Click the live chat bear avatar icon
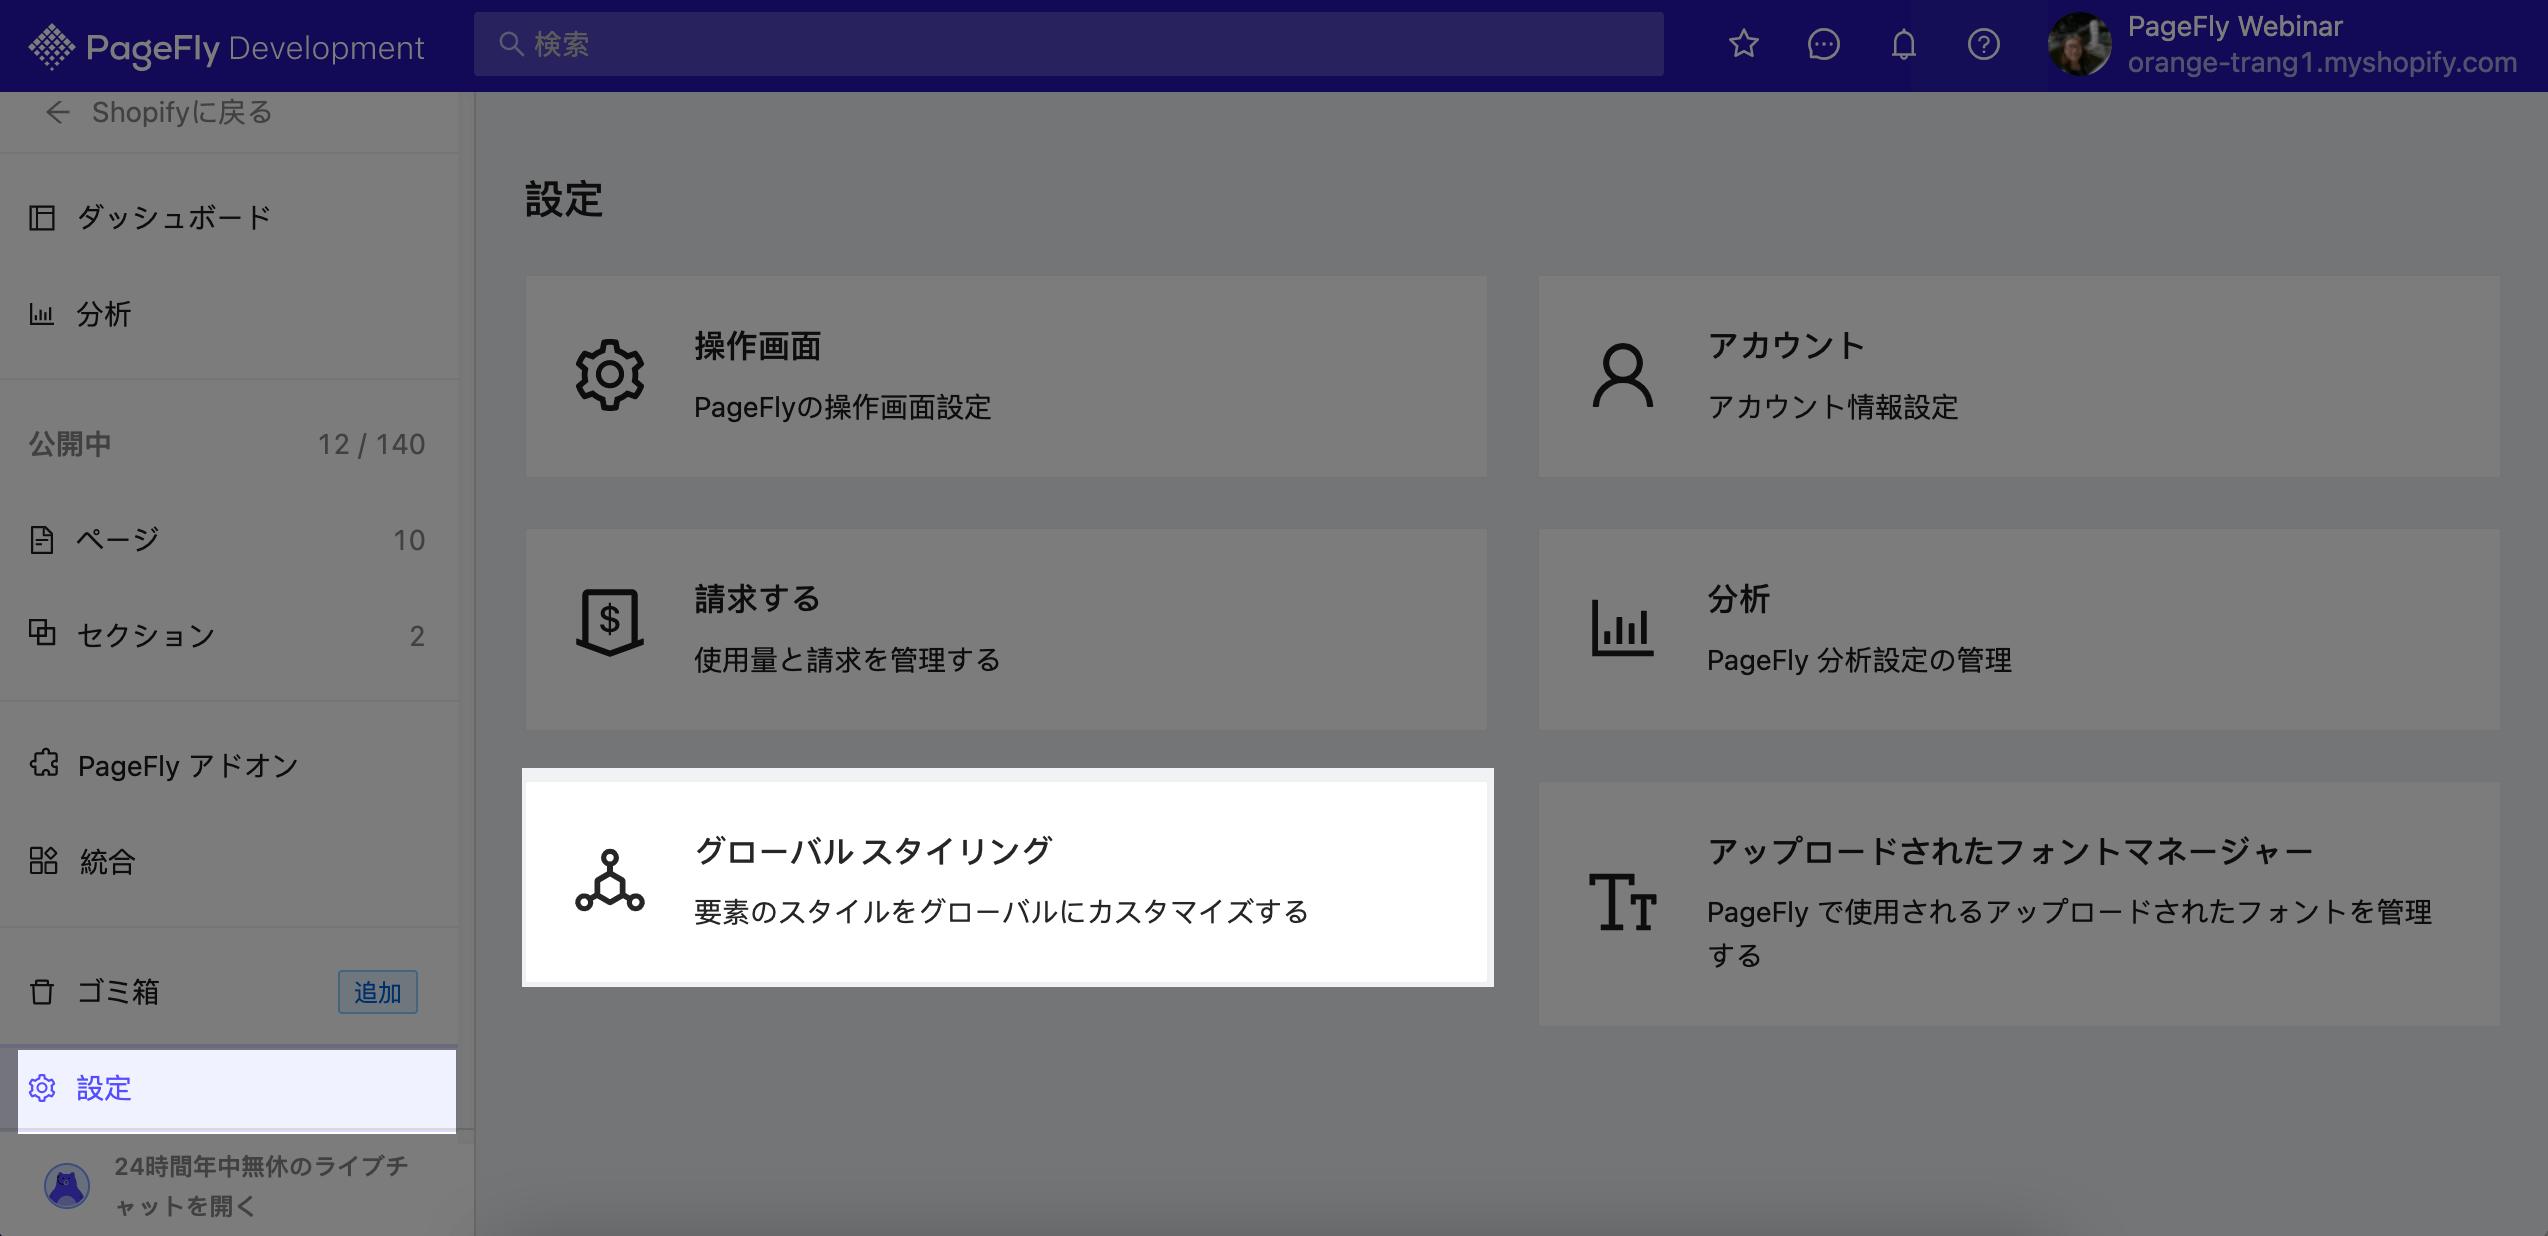2548x1236 pixels. click(x=67, y=1185)
